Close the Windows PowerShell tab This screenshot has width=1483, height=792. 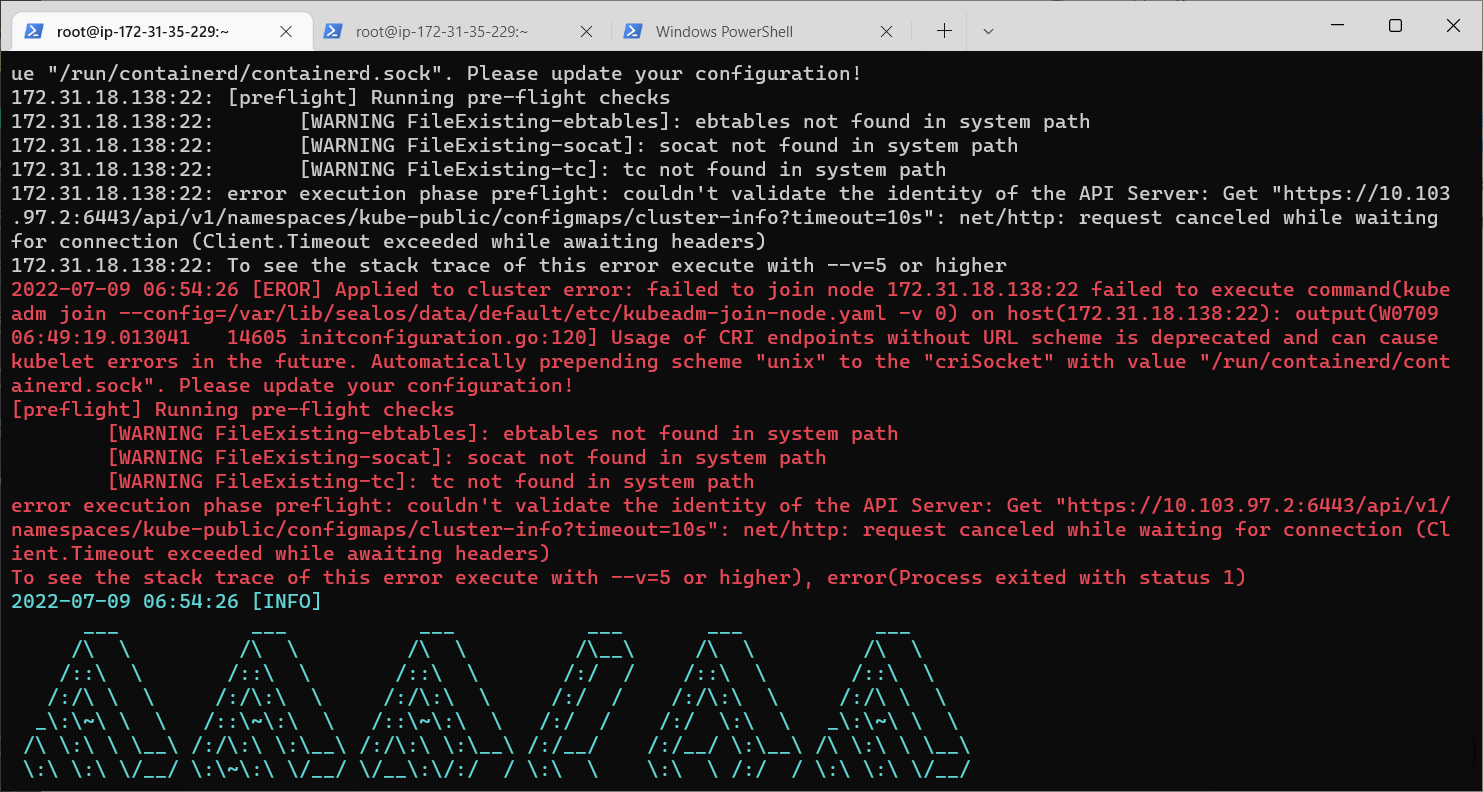[886, 31]
